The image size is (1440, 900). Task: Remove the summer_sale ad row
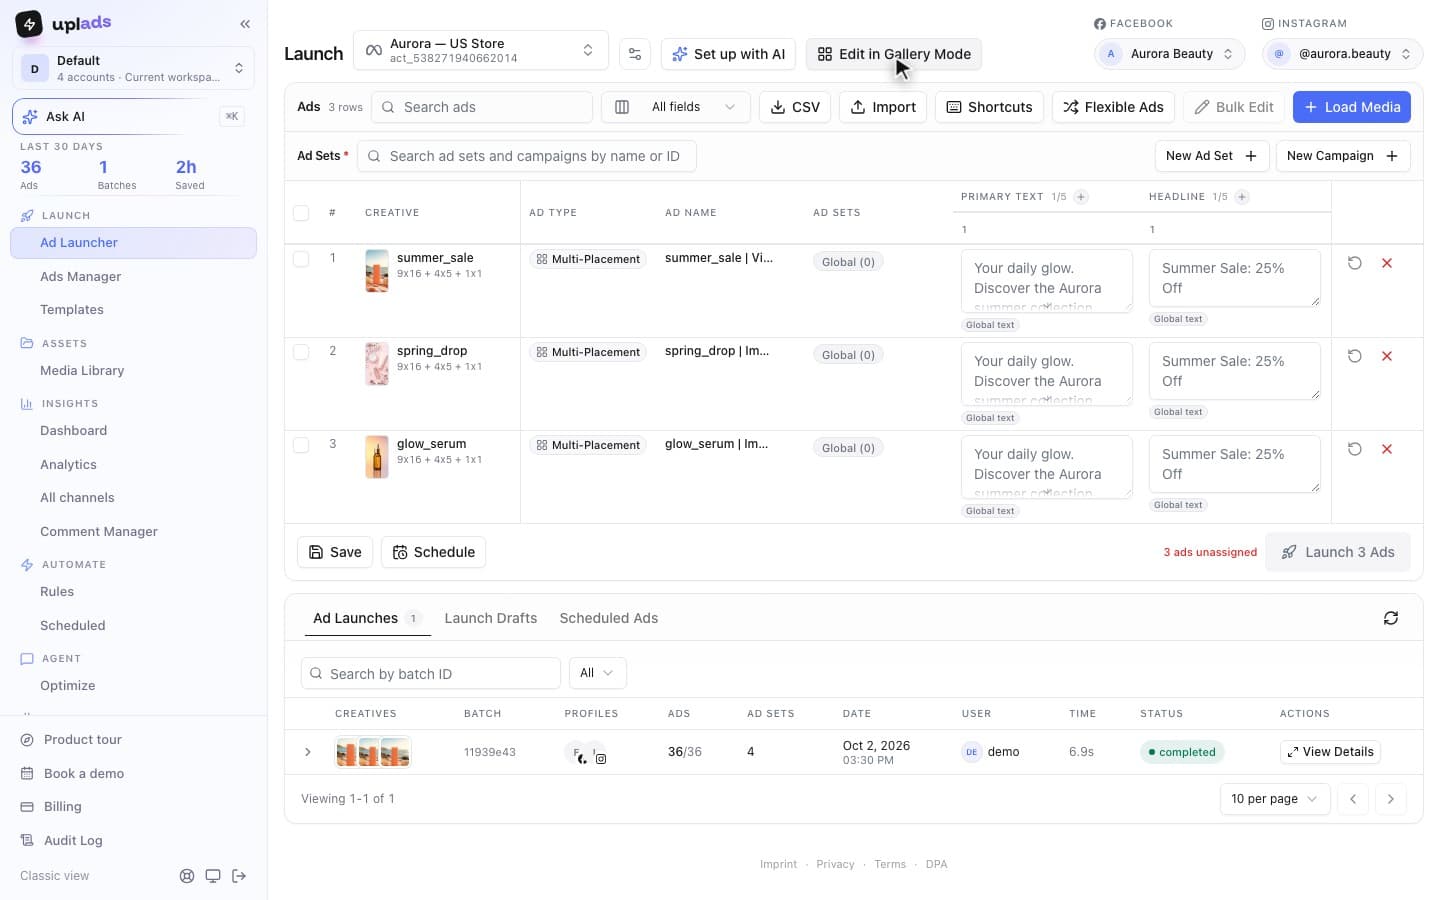1387,263
